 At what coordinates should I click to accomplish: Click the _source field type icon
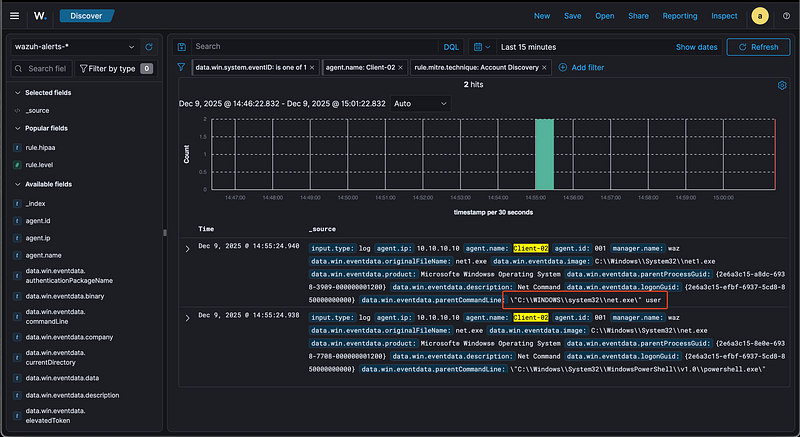pos(17,111)
